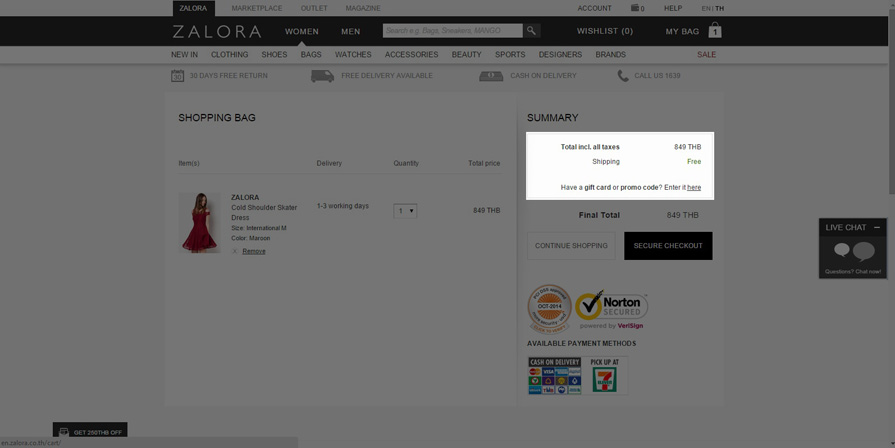Open the Shoes category
This screenshot has width=895, height=448.
(x=275, y=55)
